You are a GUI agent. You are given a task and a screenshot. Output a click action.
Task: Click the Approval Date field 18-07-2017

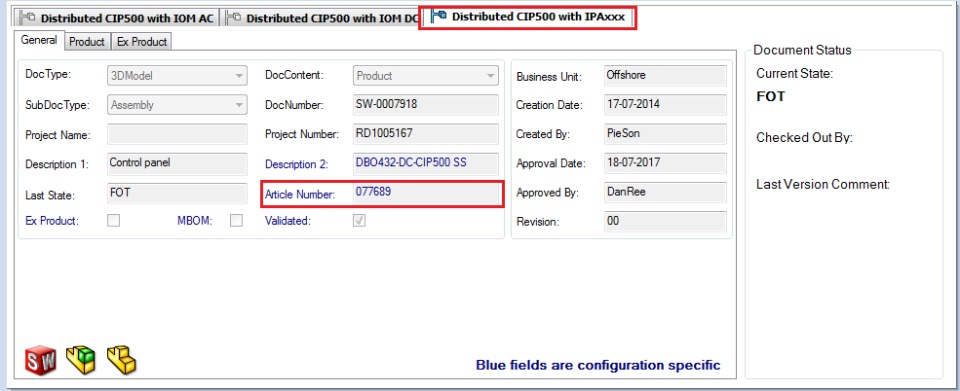[665, 163]
